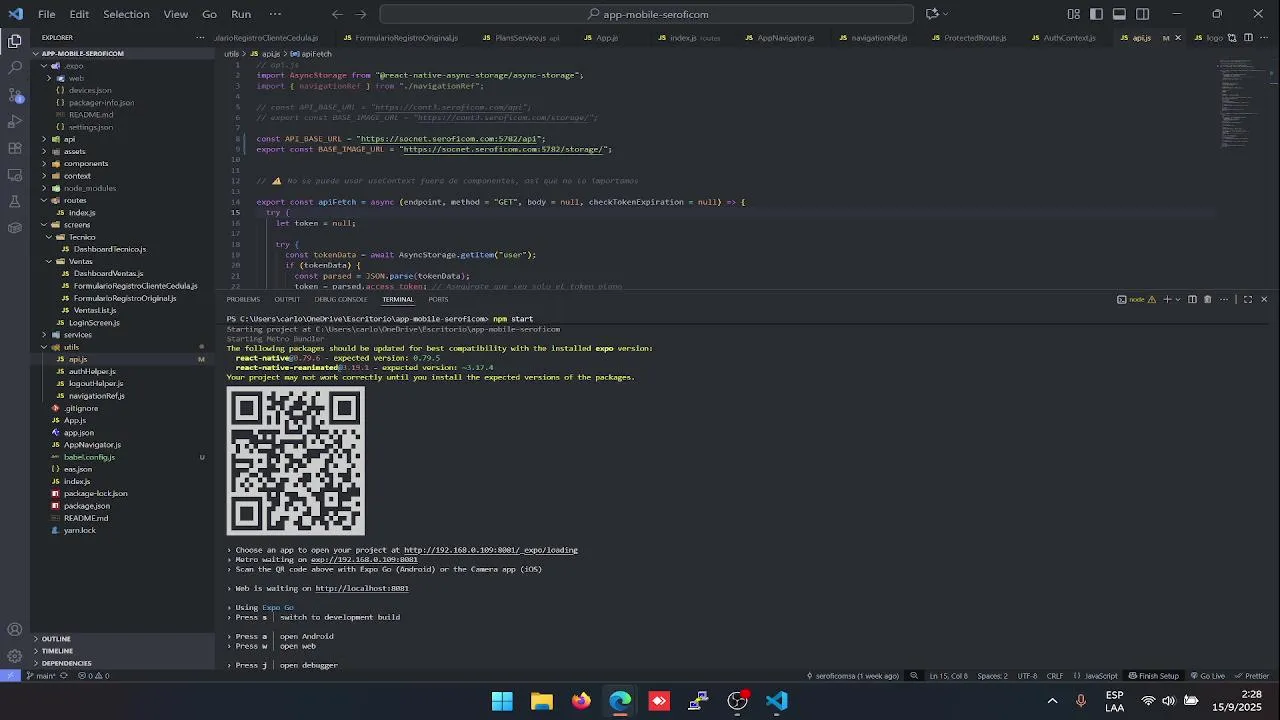Open the PORTS panel tab

pyautogui.click(x=438, y=299)
